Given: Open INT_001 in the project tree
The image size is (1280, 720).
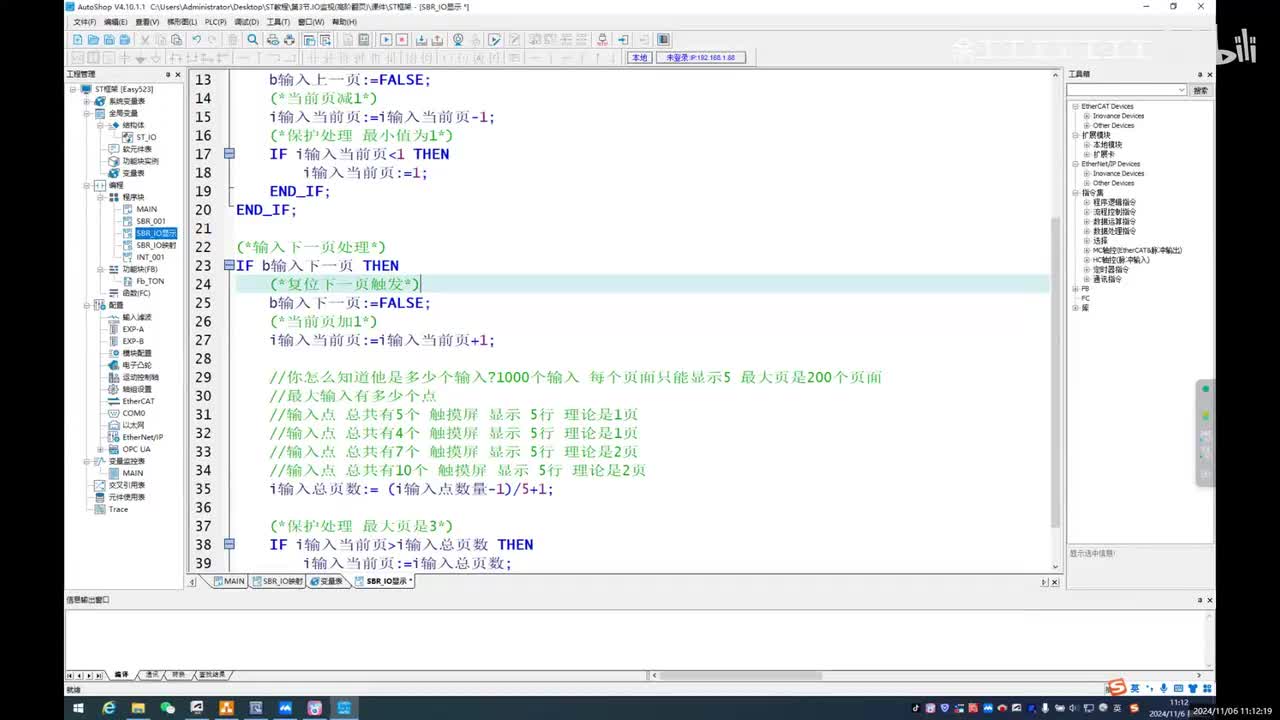Looking at the screenshot, I should tap(150, 257).
